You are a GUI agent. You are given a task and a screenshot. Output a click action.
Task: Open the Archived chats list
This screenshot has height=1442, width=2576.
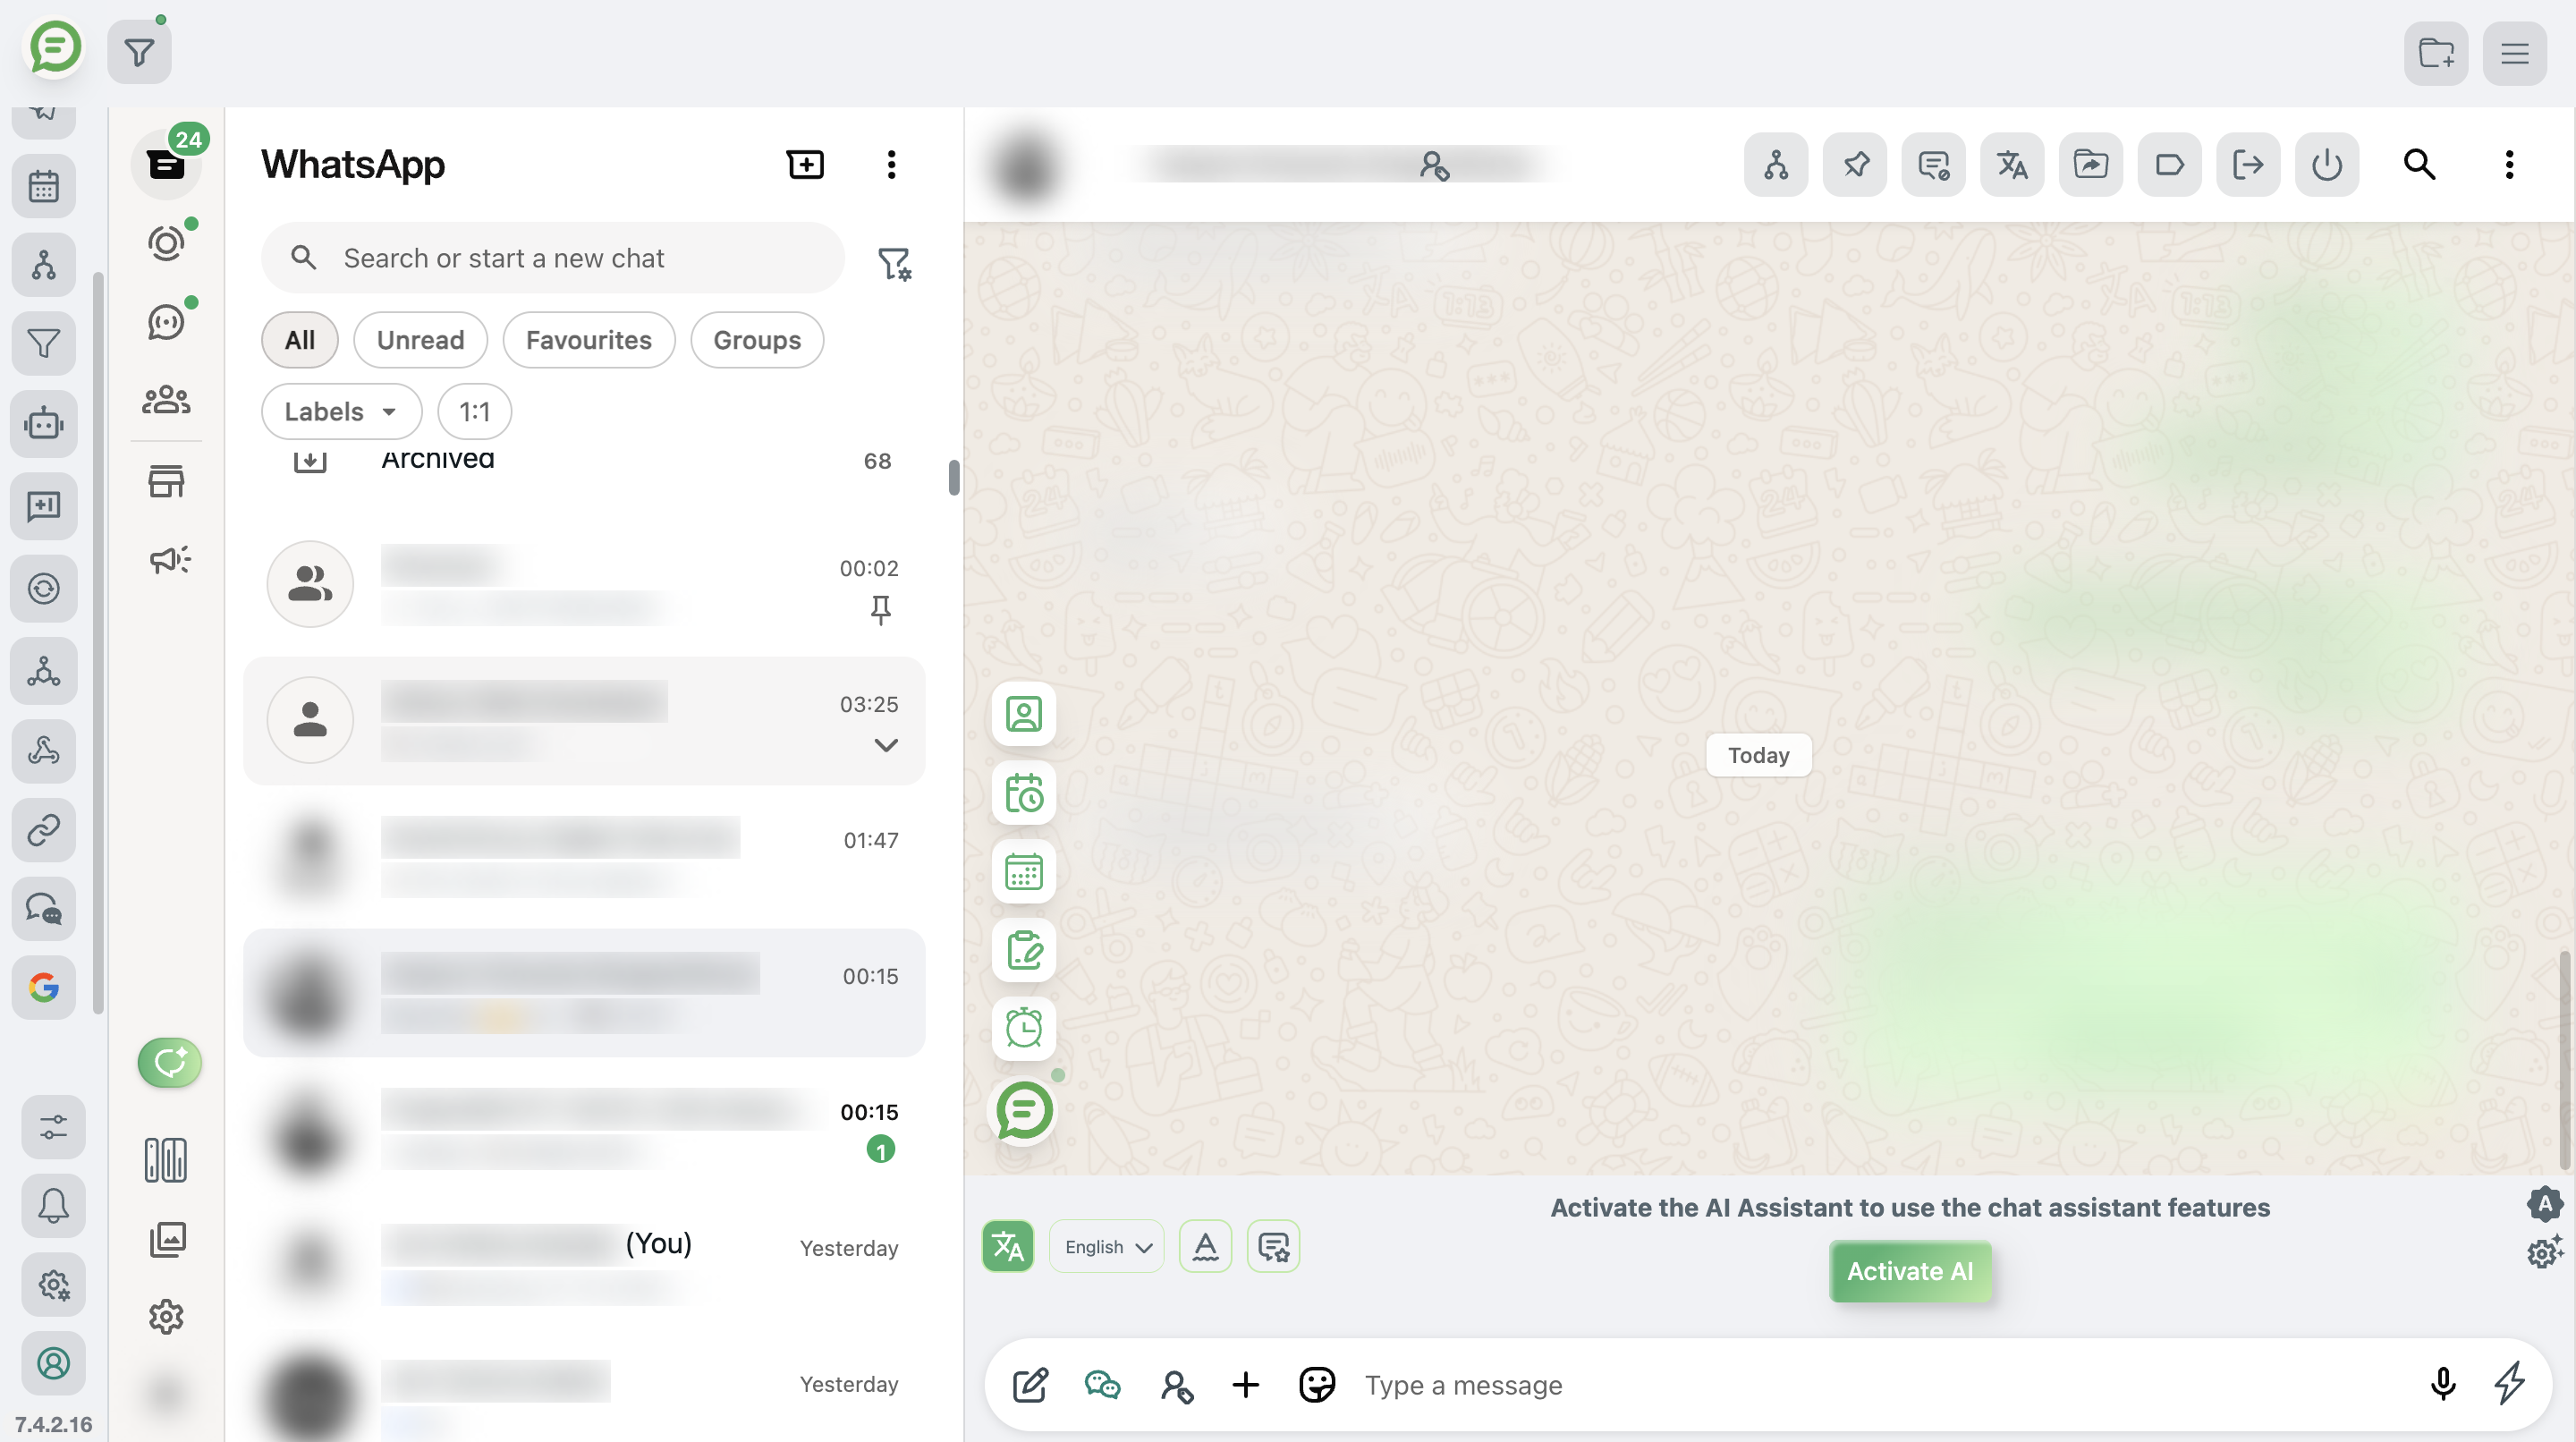click(437, 459)
